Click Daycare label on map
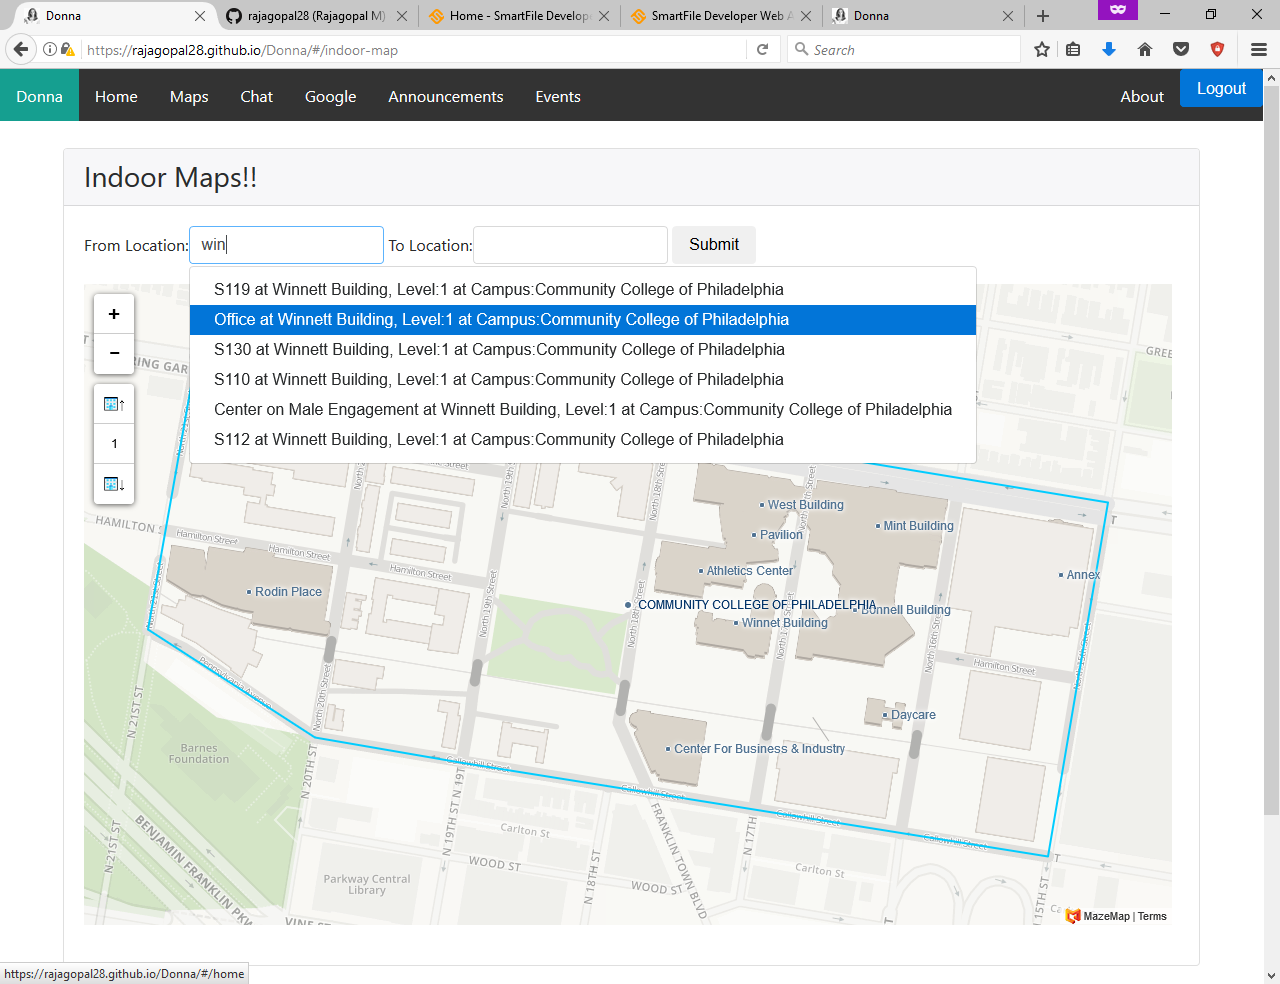Viewport: 1280px width, 984px height. point(913,715)
